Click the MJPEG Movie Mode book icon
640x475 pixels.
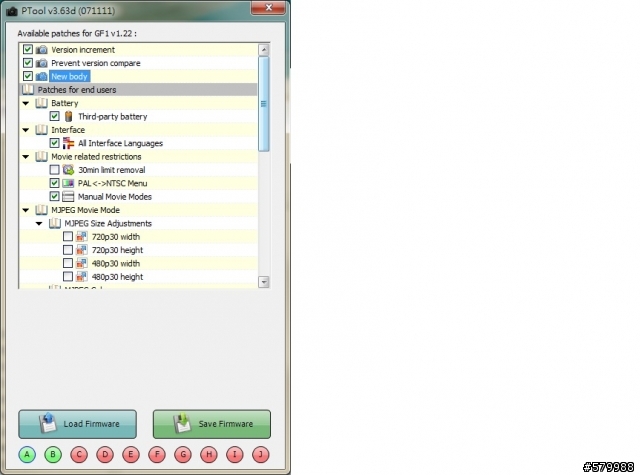[x=41, y=210]
